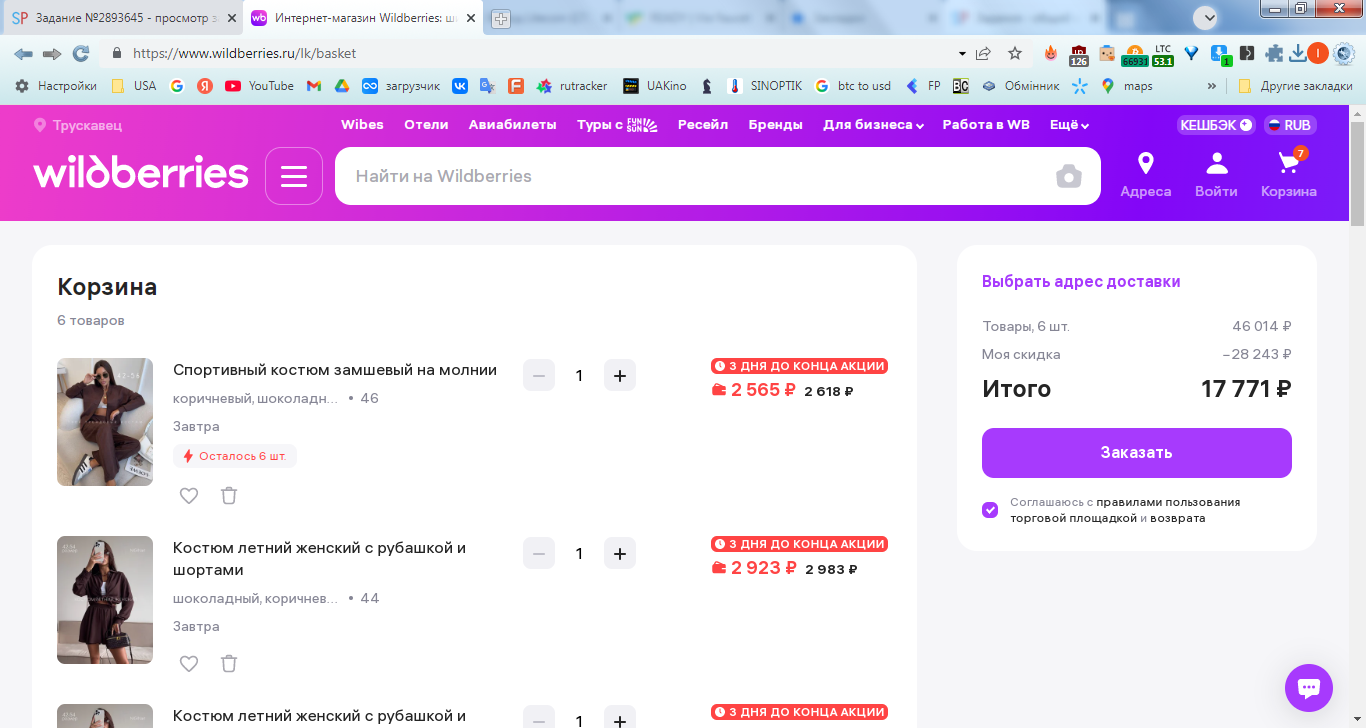Click Выбрать адрес доставки link
Viewport: 1366px width, 728px height.
1081,282
